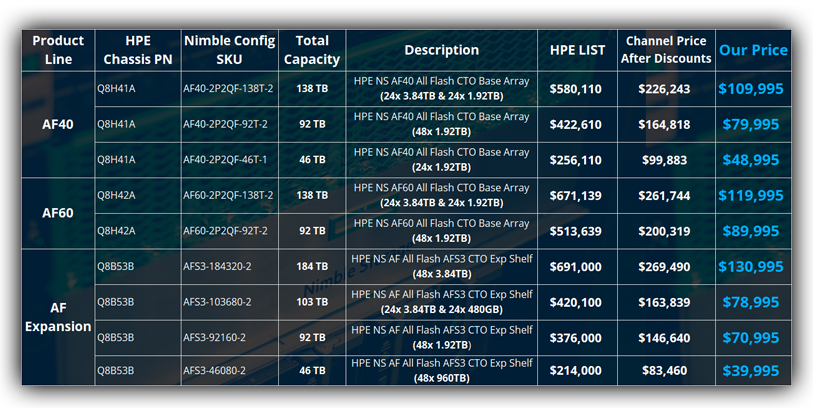Click the HPE Chassis PN column header

[x=137, y=50]
